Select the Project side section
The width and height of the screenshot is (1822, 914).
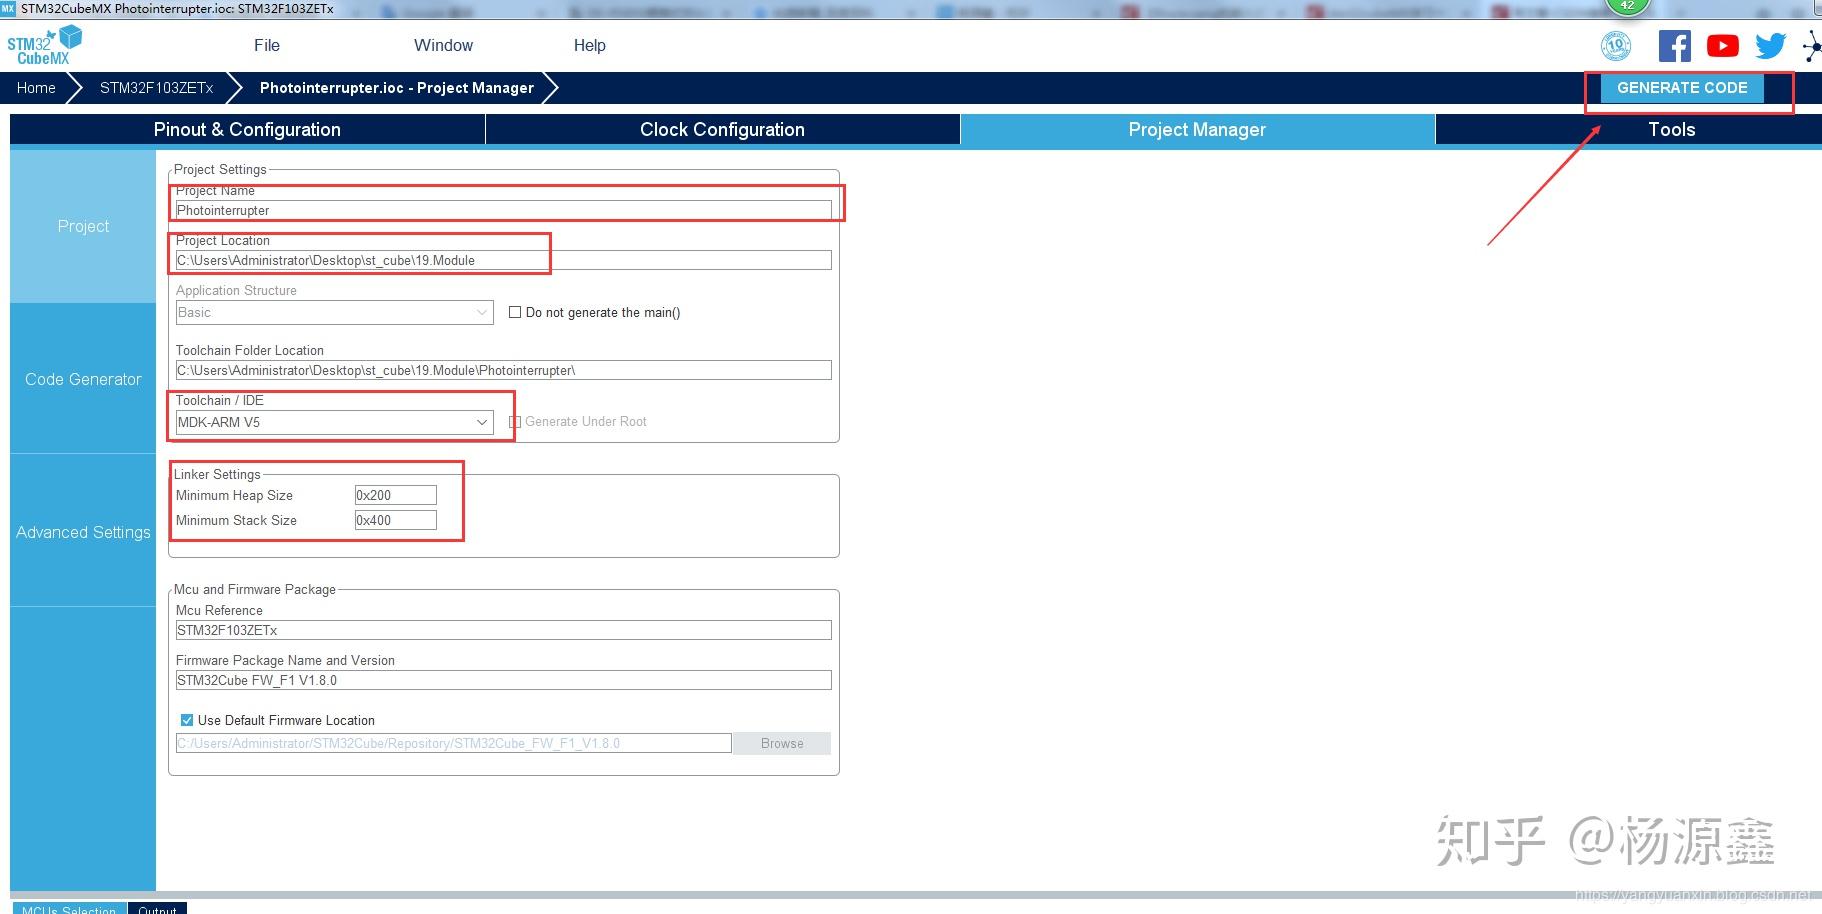click(x=83, y=227)
